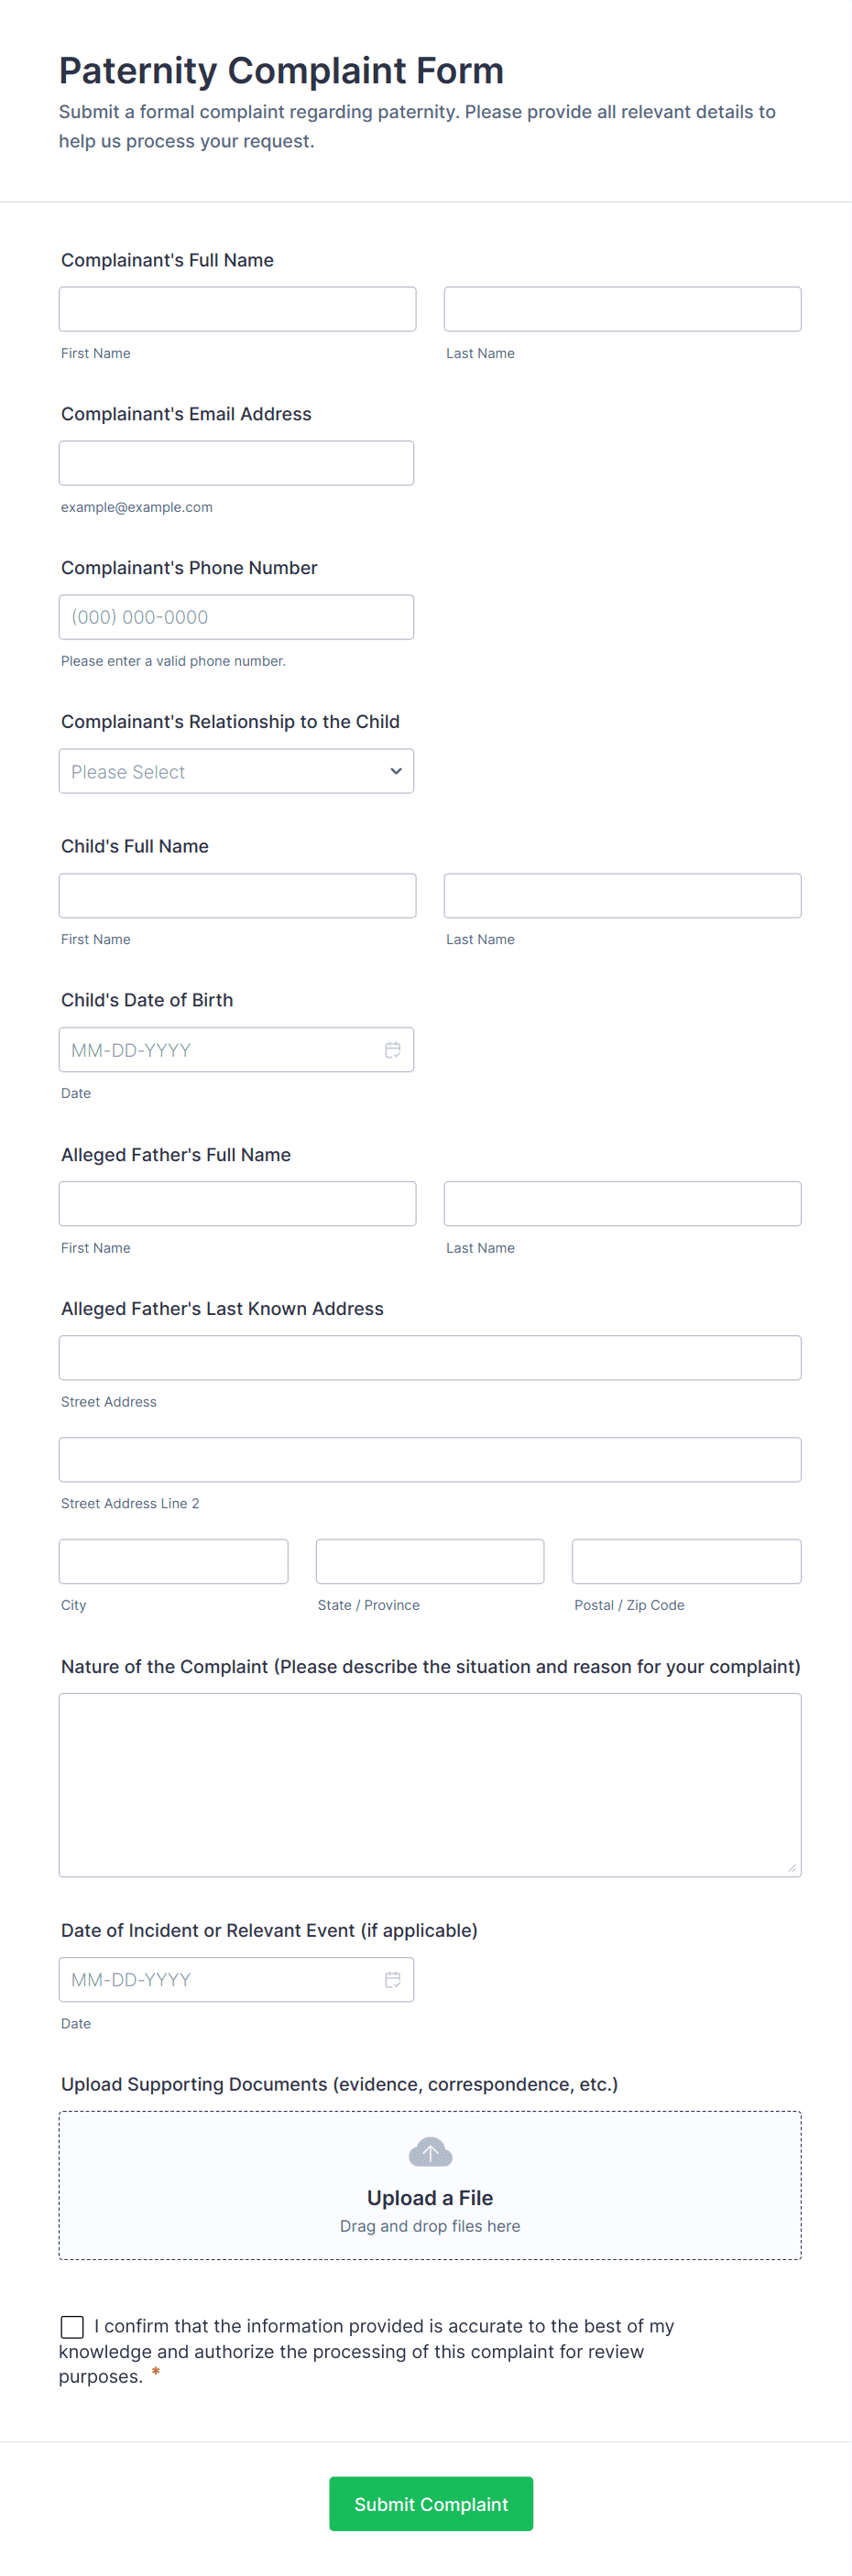This screenshot has width=852, height=2576.
Task: Select Child's First Name input
Action: pyautogui.click(x=237, y=895)
